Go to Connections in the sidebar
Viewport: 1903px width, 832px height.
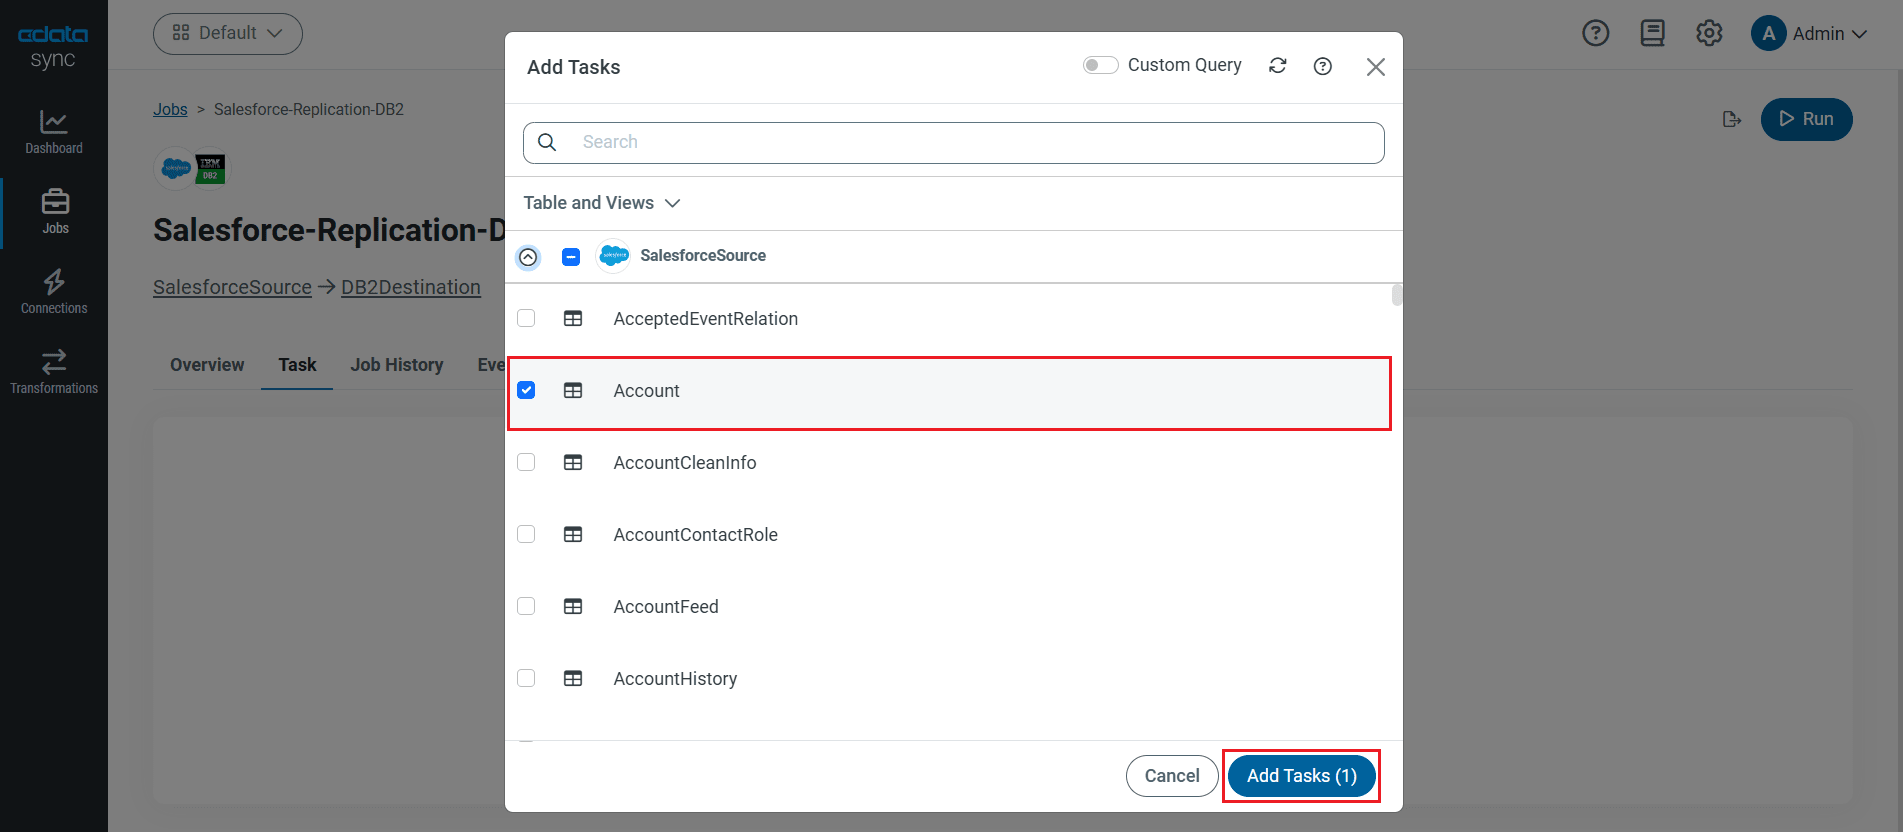(54, 292)
